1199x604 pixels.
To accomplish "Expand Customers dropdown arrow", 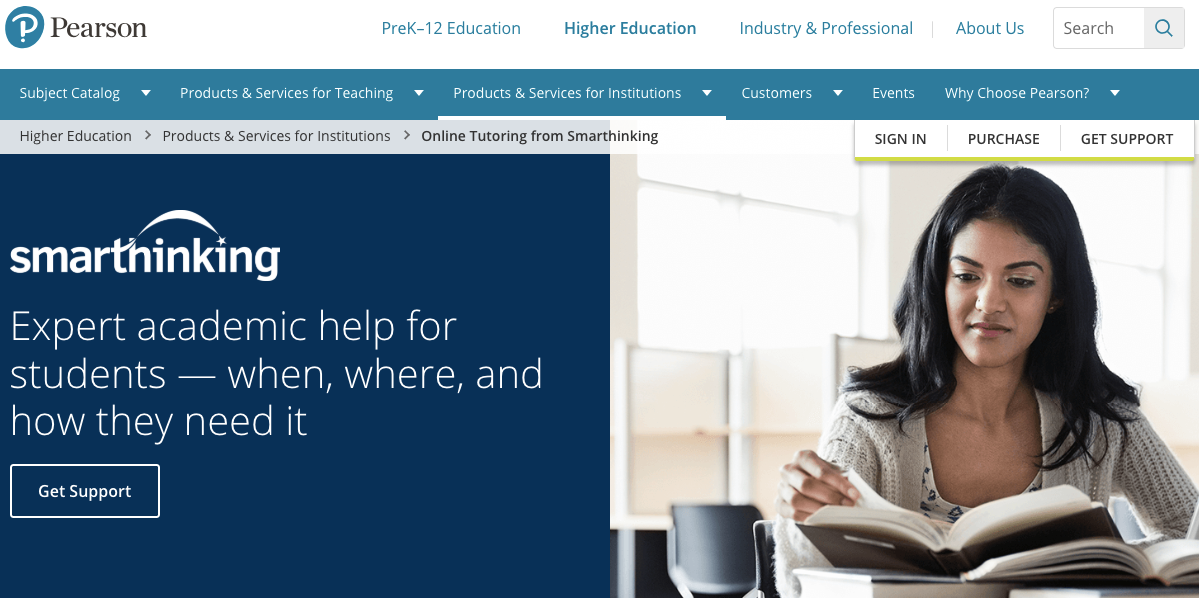I will click(837, 93).
